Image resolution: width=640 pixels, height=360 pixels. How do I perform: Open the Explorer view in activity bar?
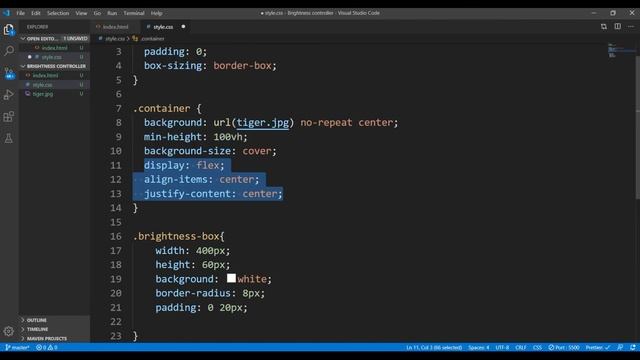(9, 29)
